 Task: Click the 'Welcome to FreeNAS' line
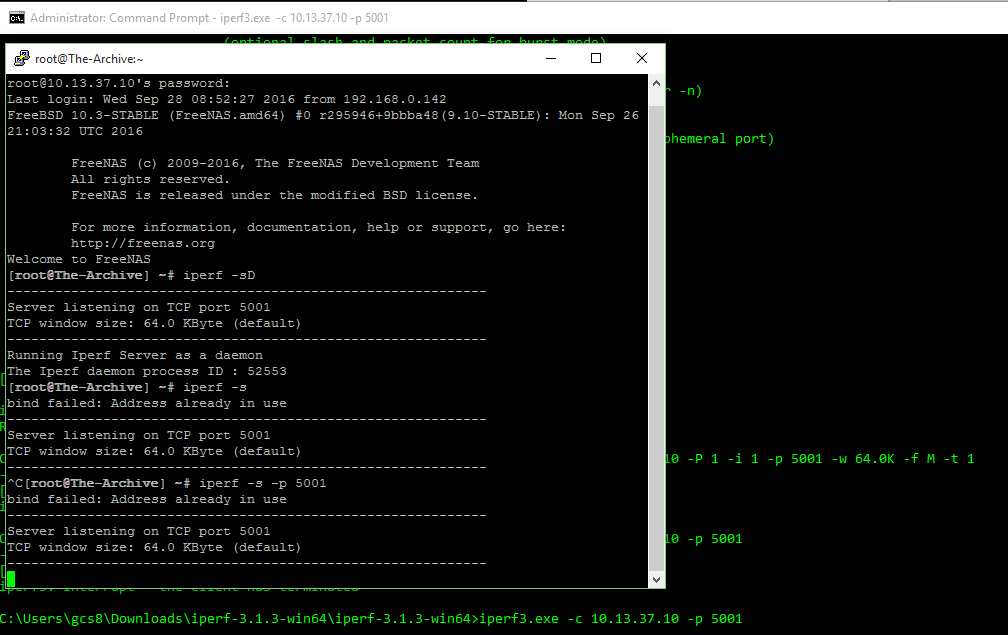[79, 260]
